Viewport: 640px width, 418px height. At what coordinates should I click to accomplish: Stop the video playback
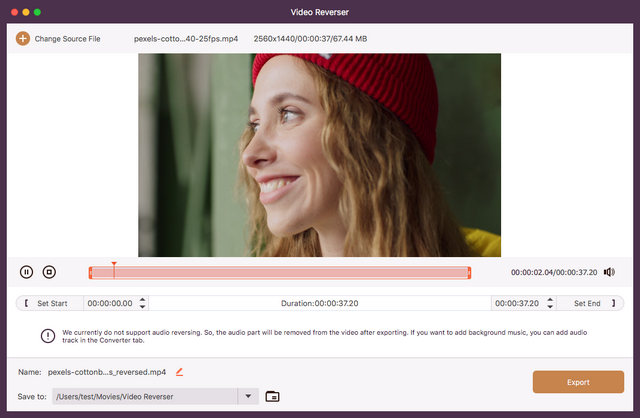pyautogui.click(x=49, y=272)
